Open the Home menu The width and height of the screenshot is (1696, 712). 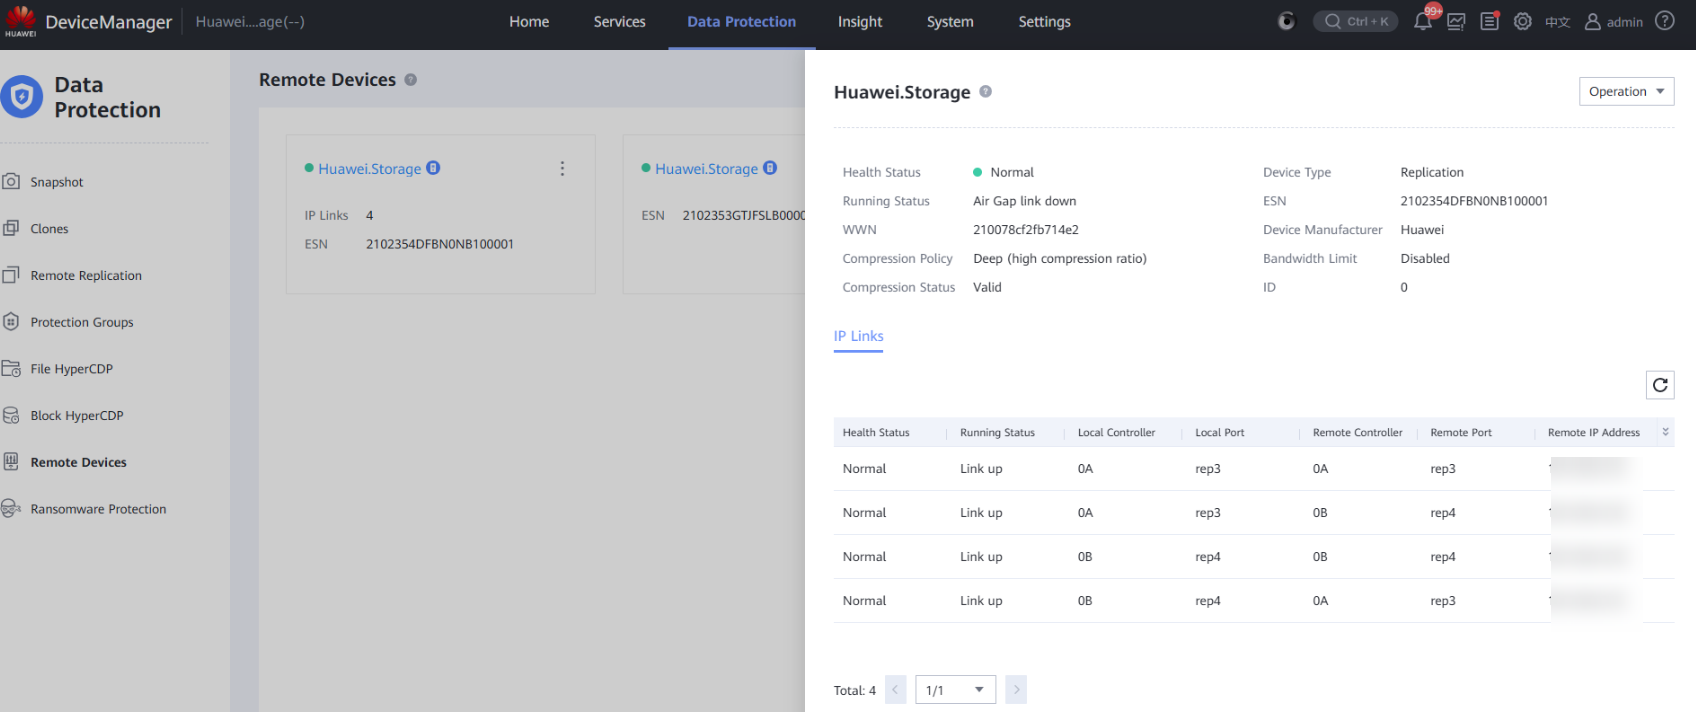coord(529,22)
